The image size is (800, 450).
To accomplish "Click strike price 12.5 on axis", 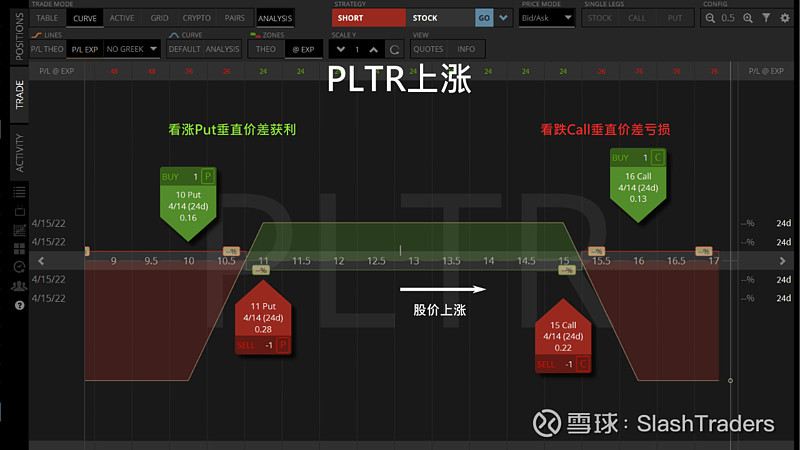I will coord(376,261).
